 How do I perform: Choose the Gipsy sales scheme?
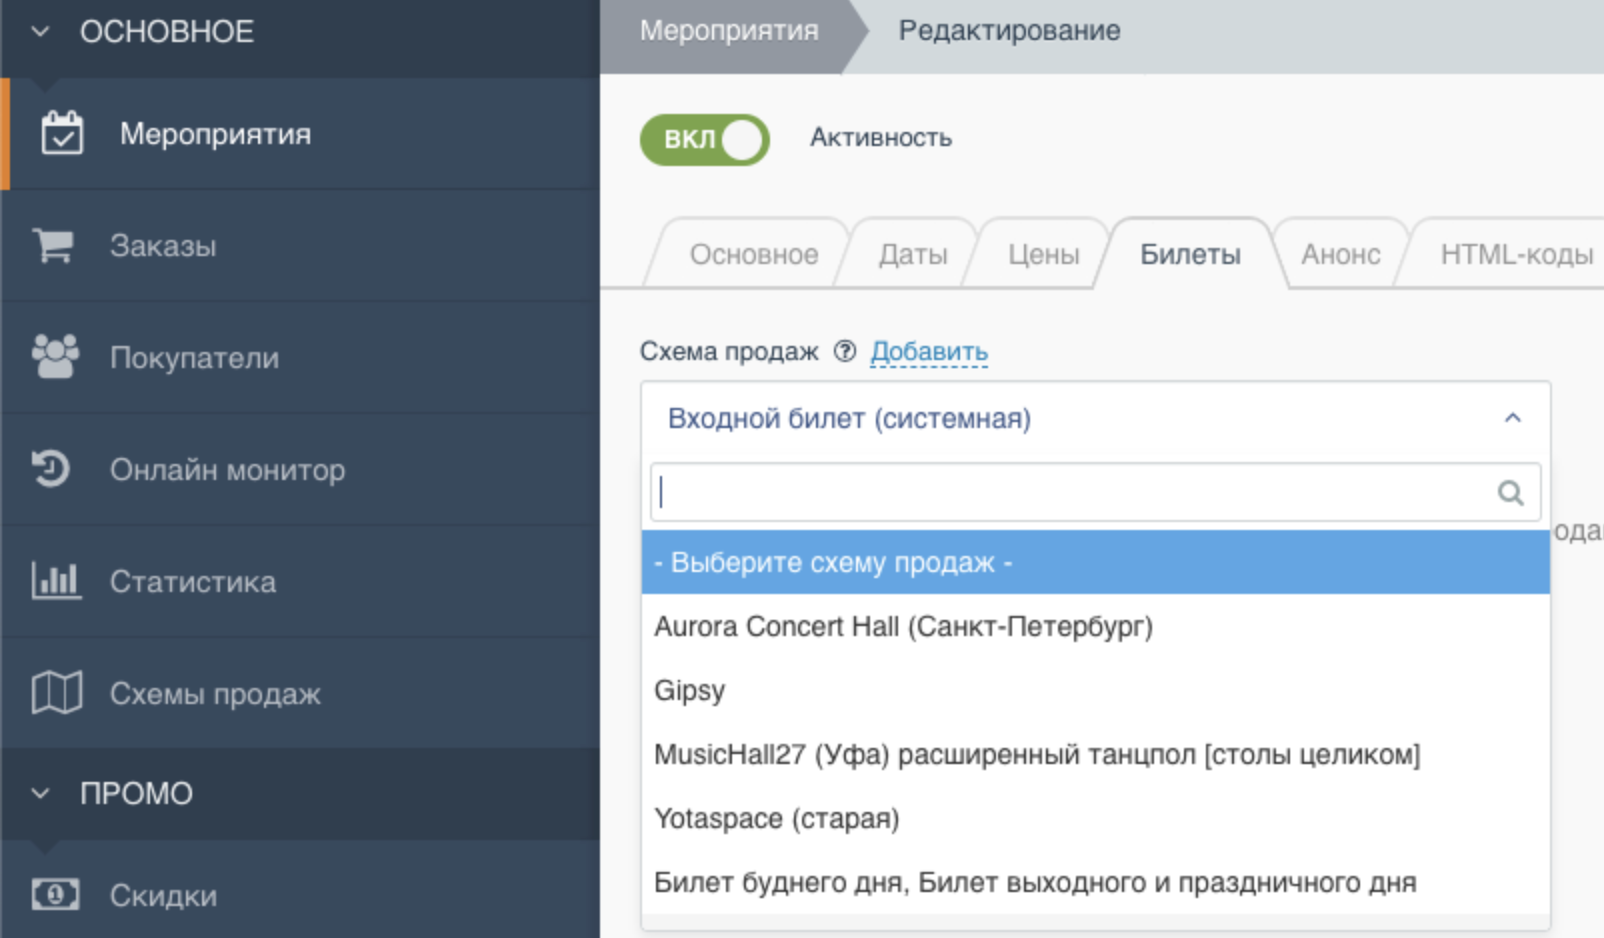[x=1095, y=690]
